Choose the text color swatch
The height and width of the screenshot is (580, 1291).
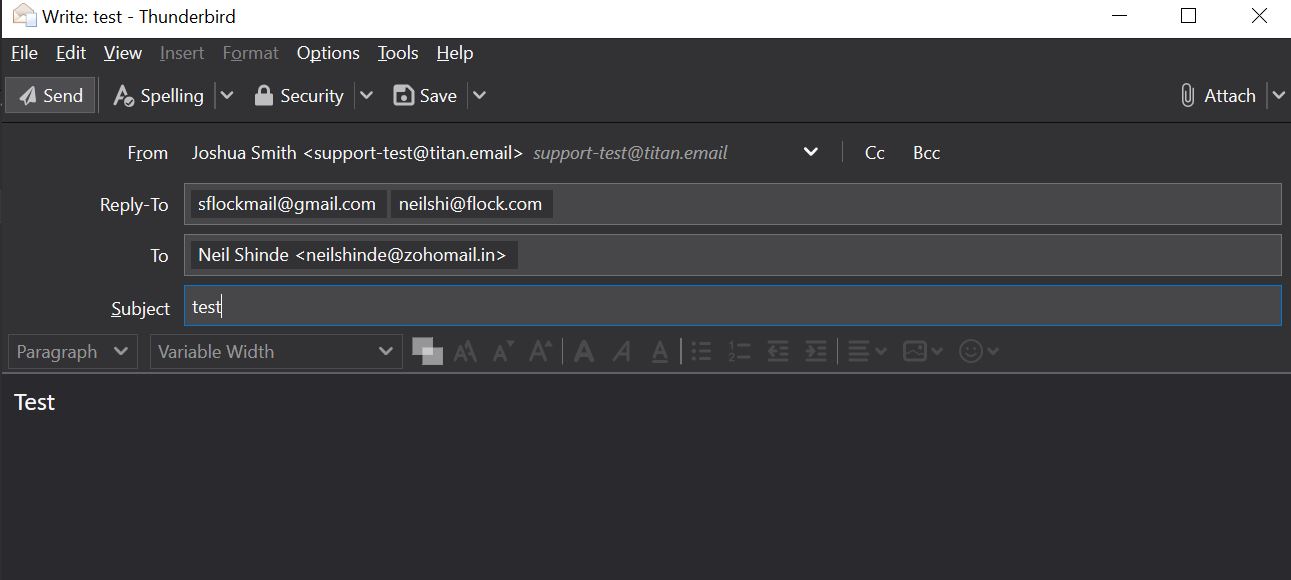click(x=427, y=351)
